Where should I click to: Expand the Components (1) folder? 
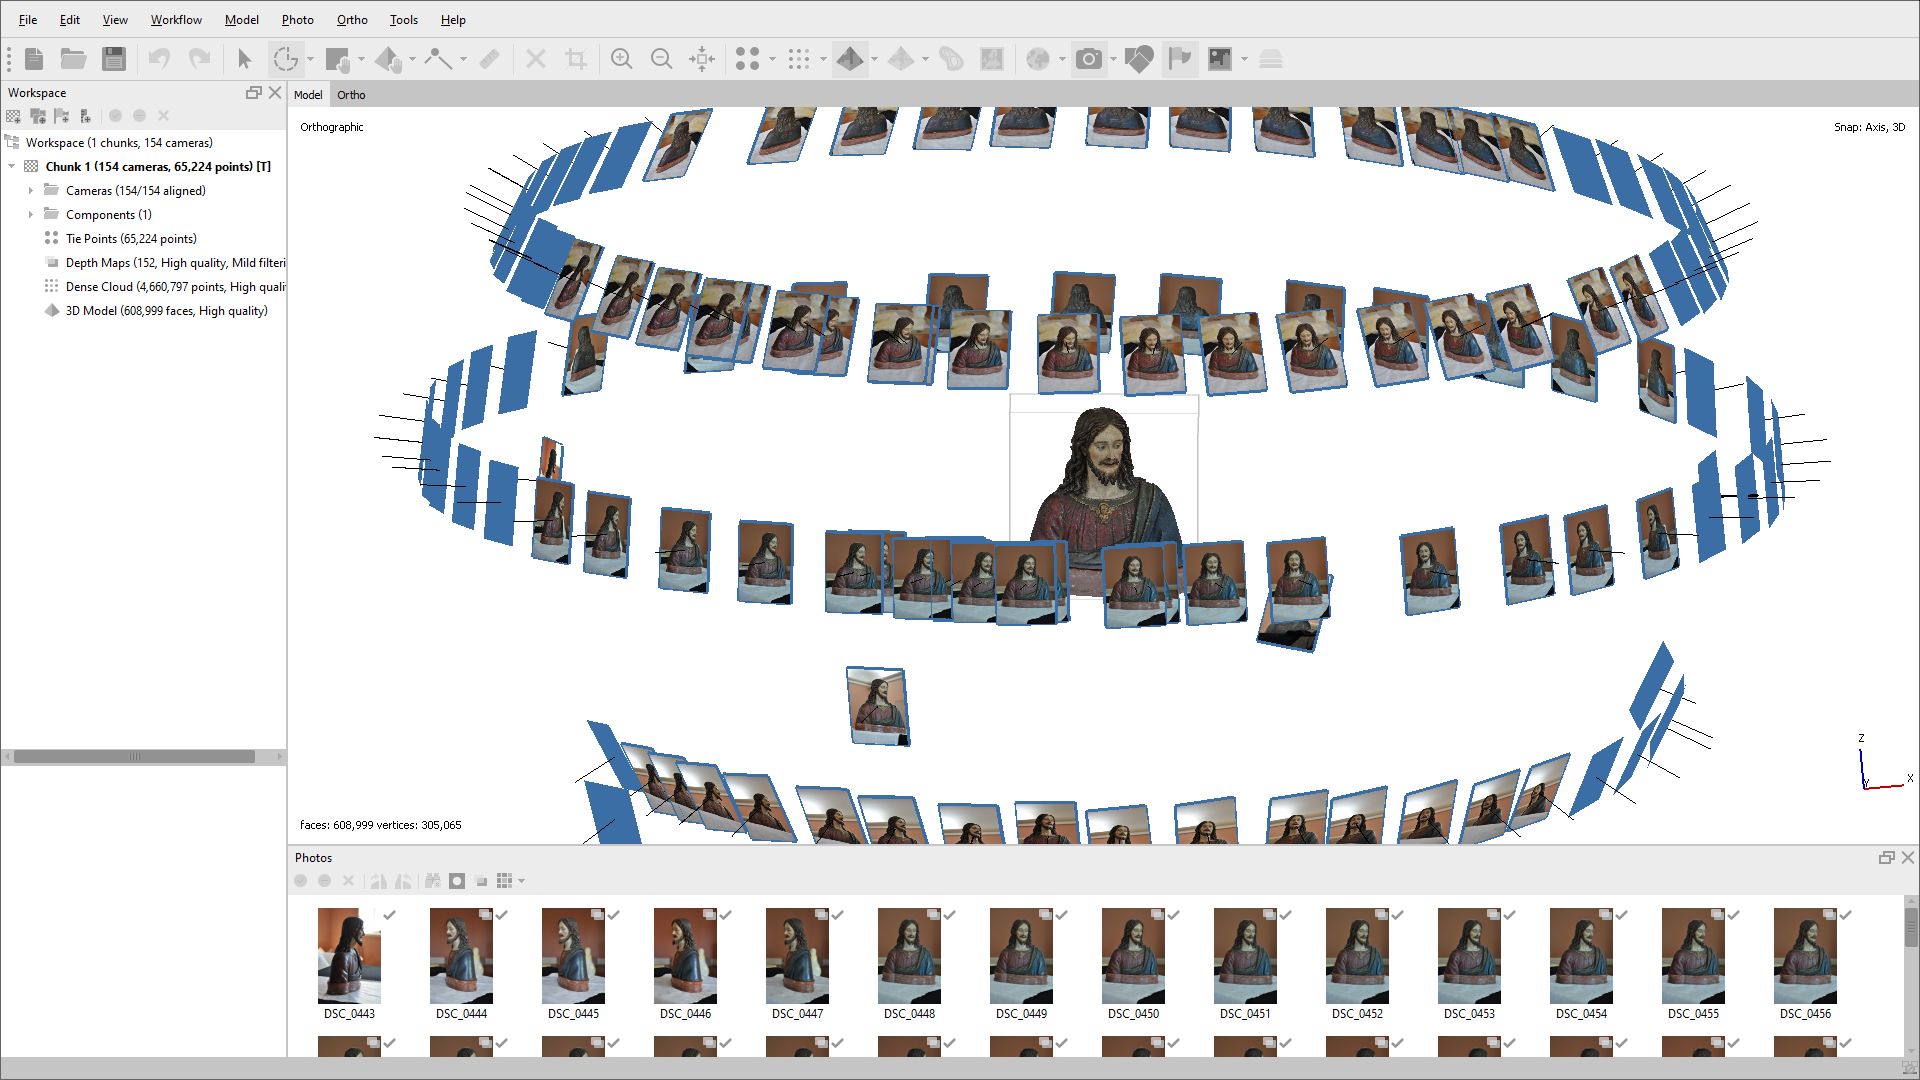(31, 214)
